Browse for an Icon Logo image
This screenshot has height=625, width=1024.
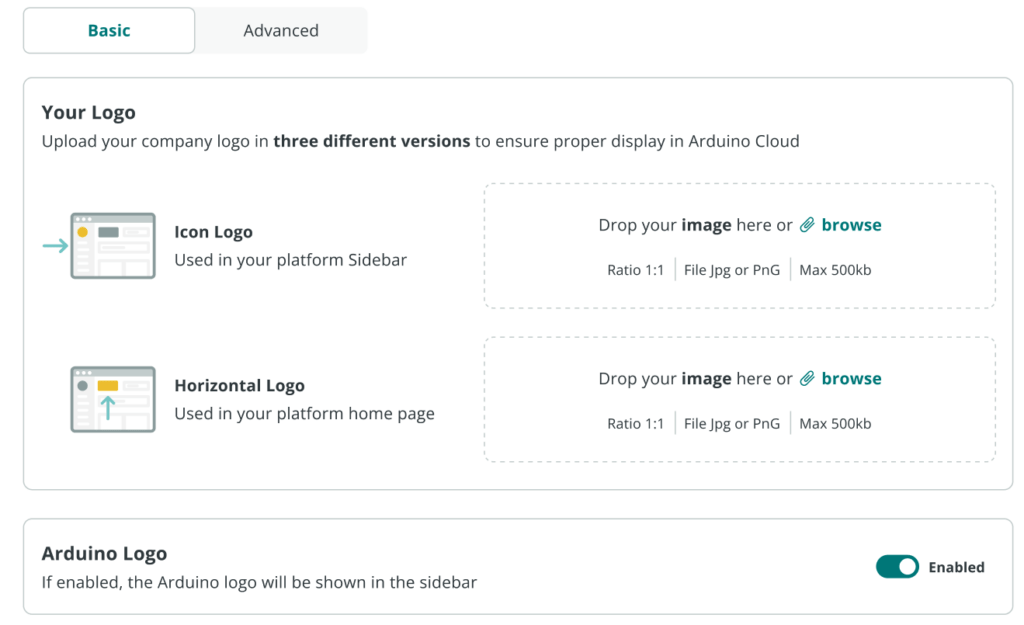coord(851,225)
